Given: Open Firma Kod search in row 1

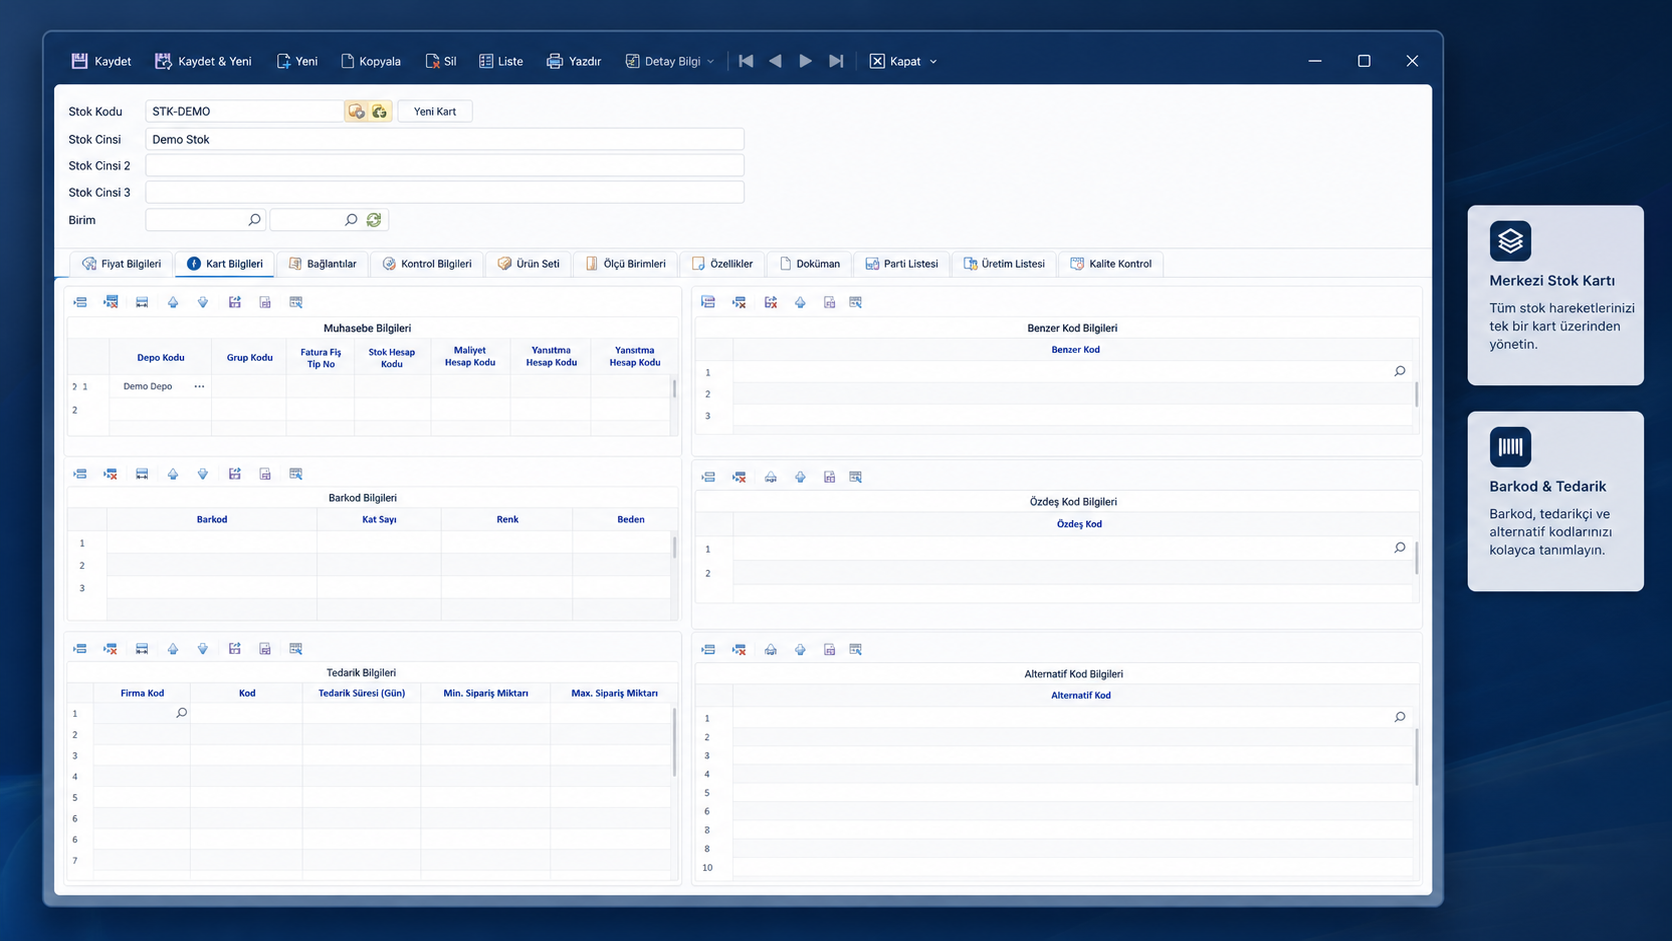Looking at the screenshot, I should pos(181,713).
